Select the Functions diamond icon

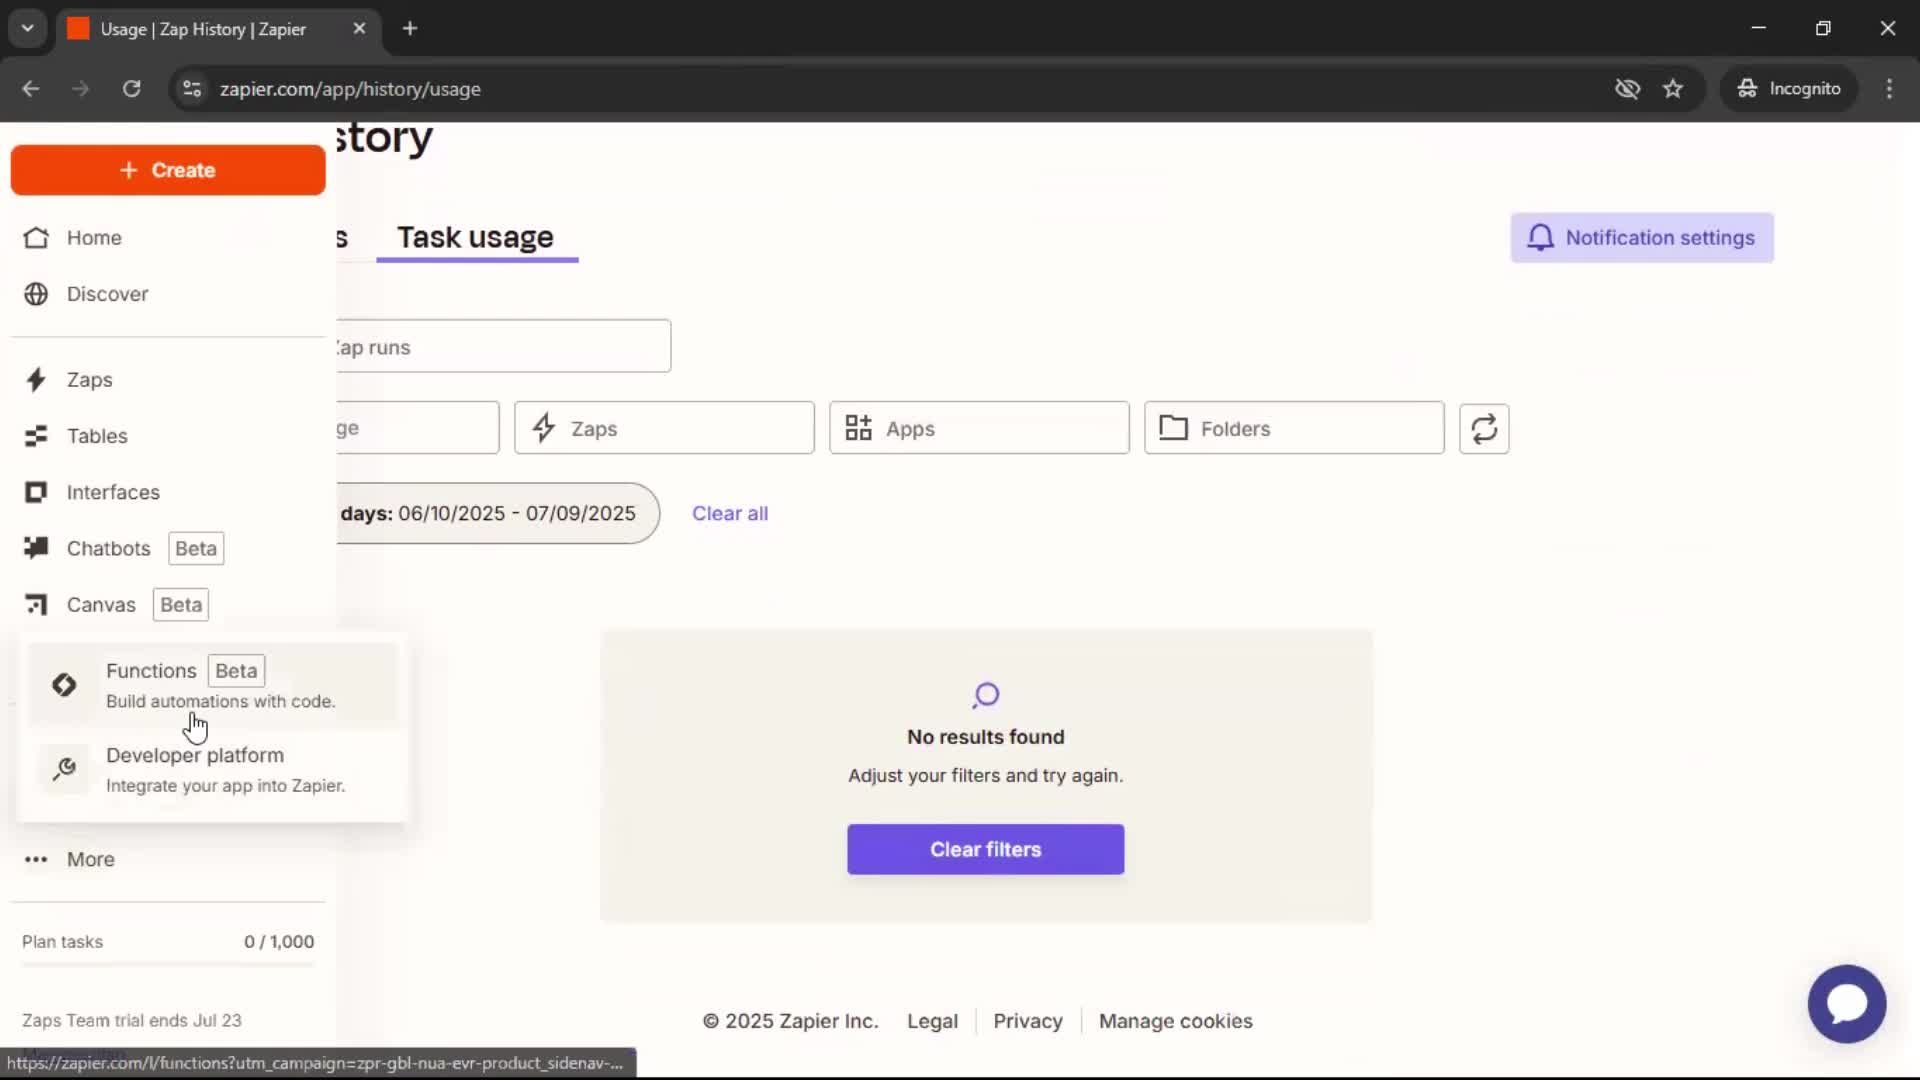pyautogui.click(x=64, y=685)
